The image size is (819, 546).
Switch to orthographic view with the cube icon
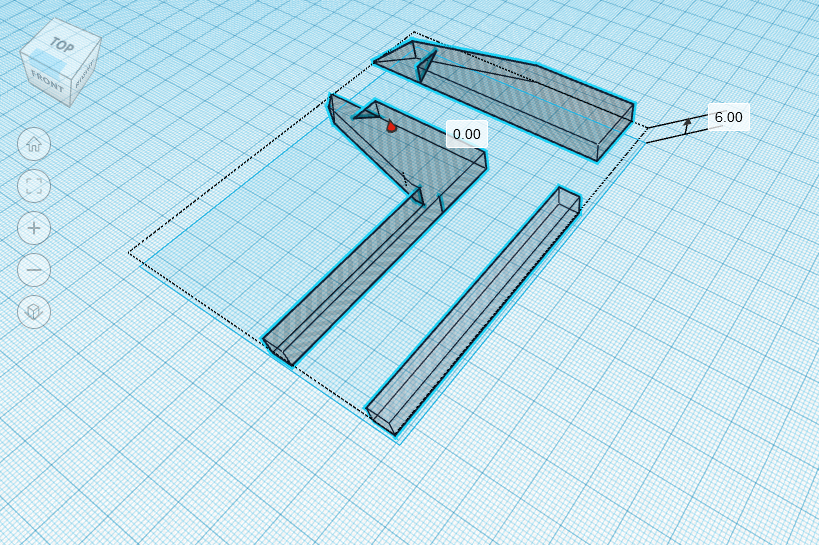34,312
